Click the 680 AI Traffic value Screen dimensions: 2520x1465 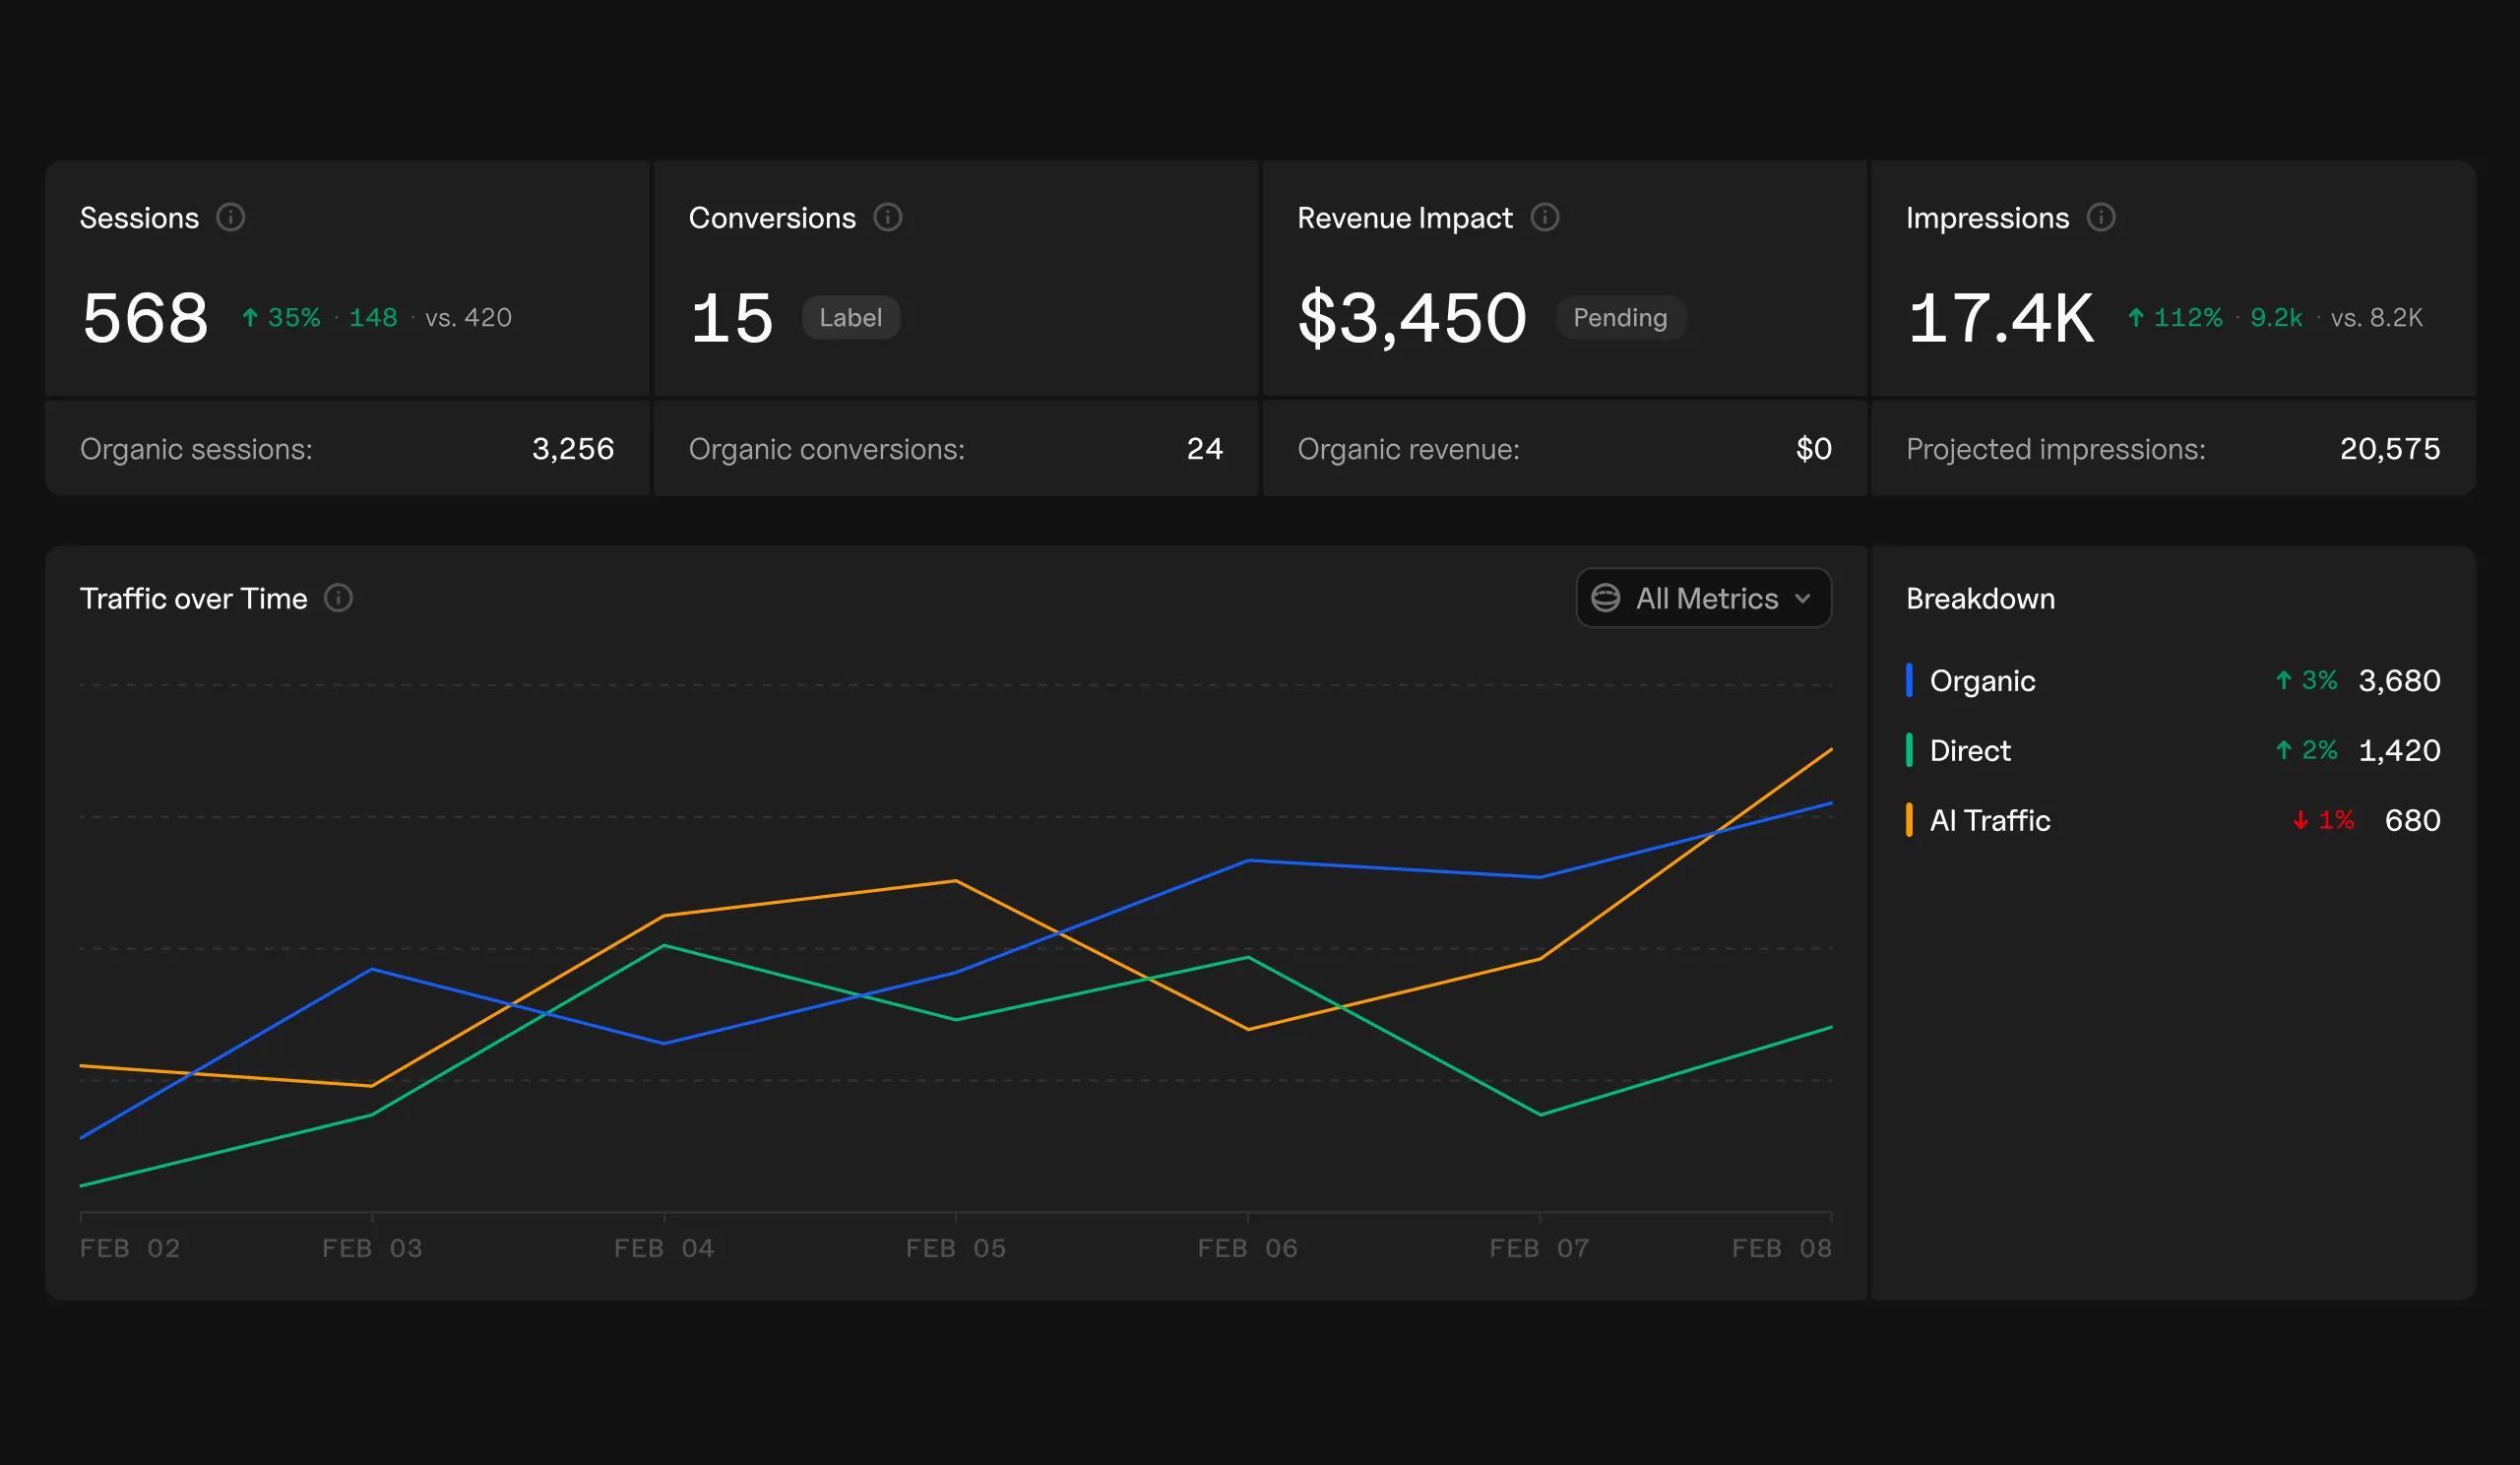[2412, 820]
